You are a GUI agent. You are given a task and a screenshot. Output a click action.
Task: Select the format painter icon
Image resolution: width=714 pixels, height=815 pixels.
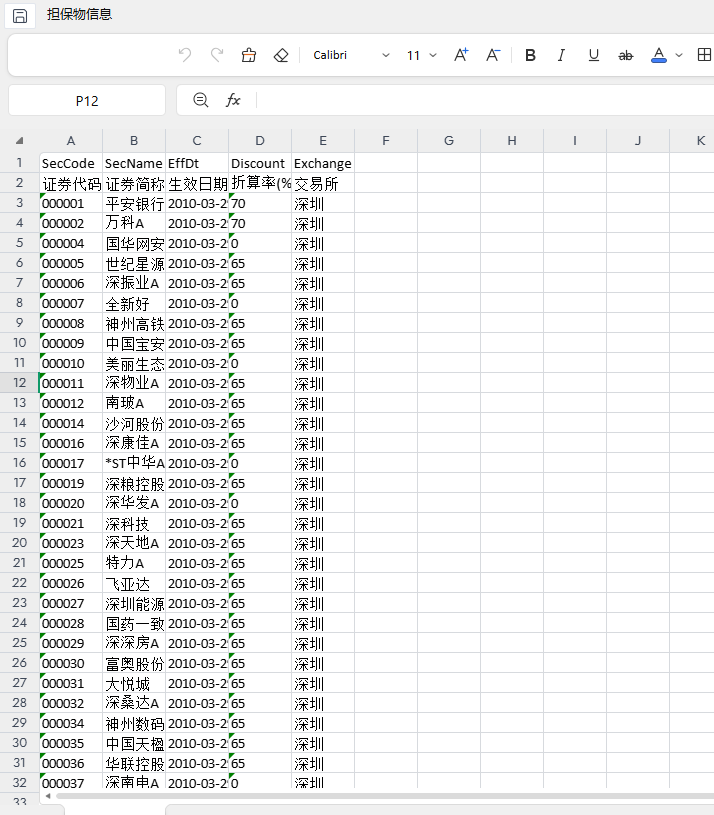(249, 55)
